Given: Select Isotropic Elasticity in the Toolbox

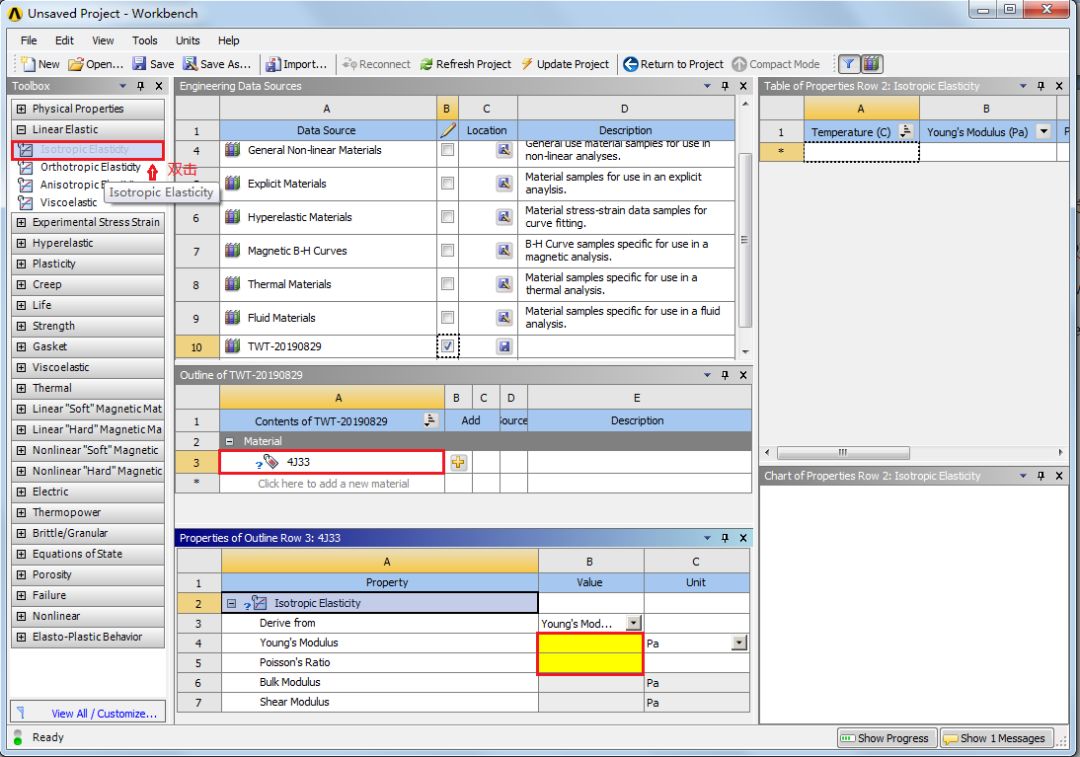Looking at the screenshot, I should pos(87,149).
